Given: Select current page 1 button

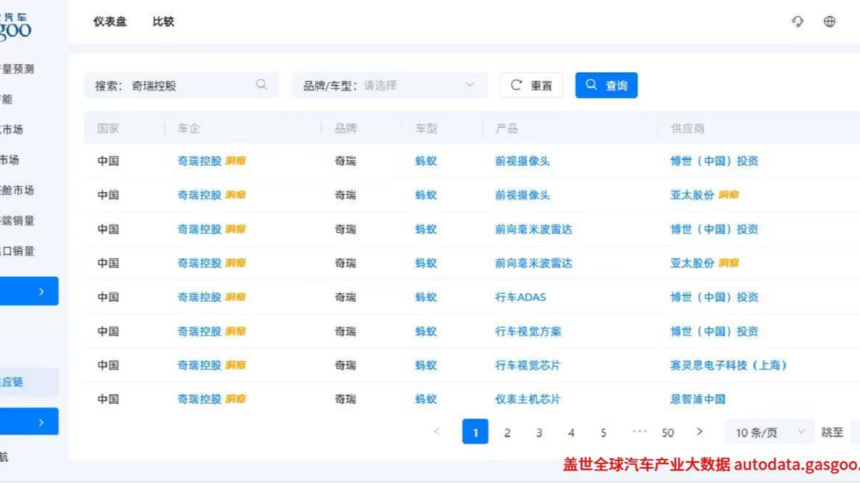Looking at the screenshot, I should coord(475,432).
